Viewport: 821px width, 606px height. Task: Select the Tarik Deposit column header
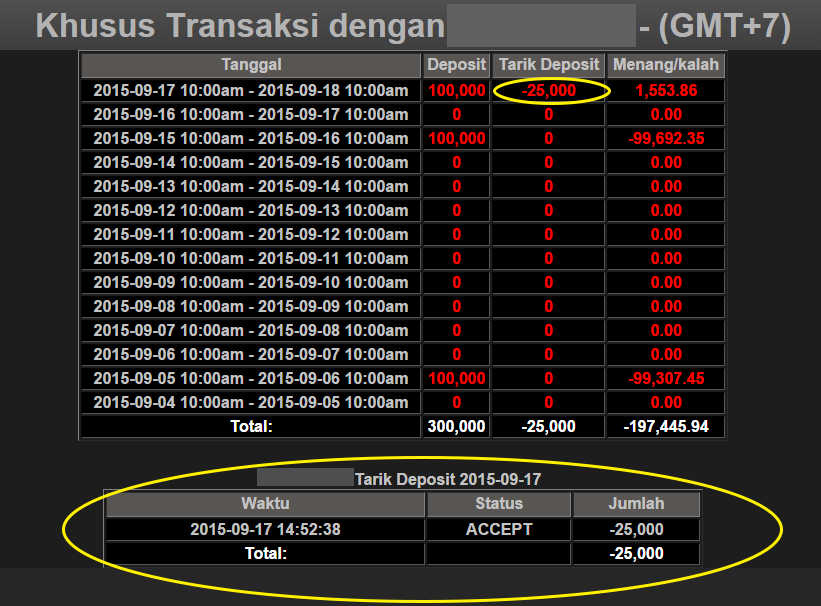[549, 65]
